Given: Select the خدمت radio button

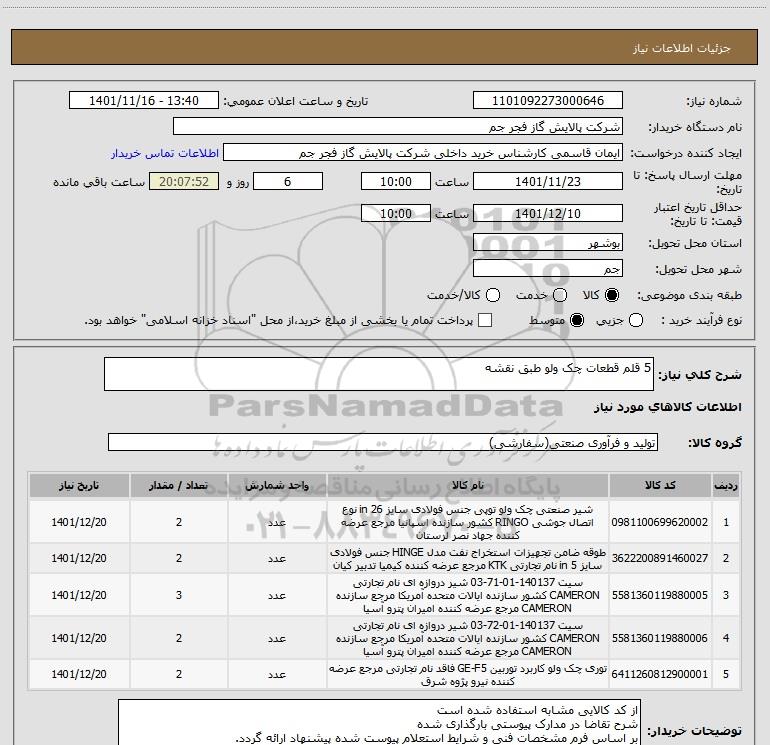Looking at the screenshot, I should (x=560, y=295).
